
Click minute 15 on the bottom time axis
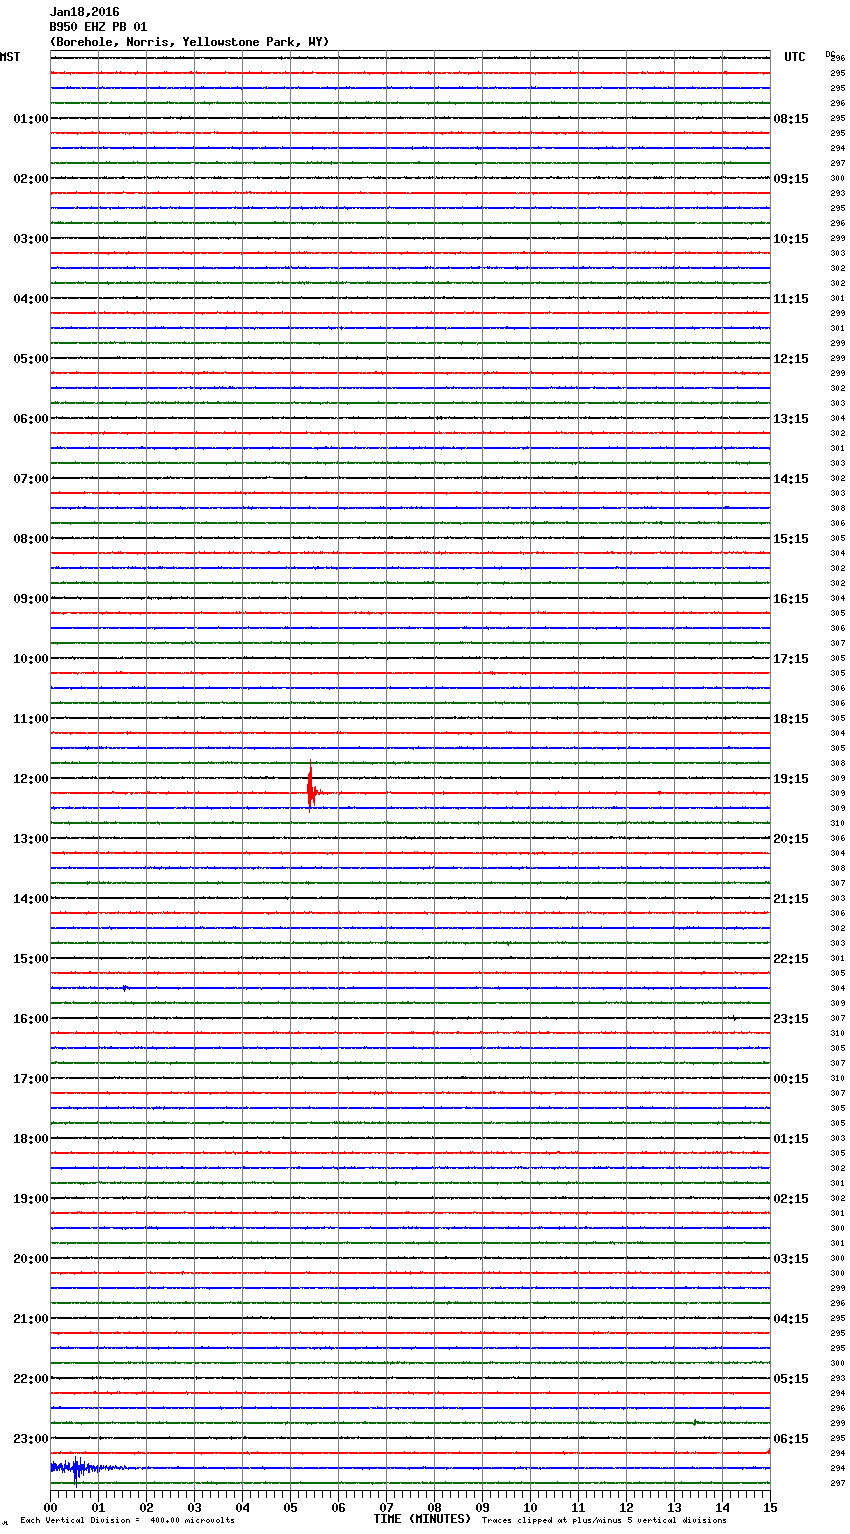770,1508
